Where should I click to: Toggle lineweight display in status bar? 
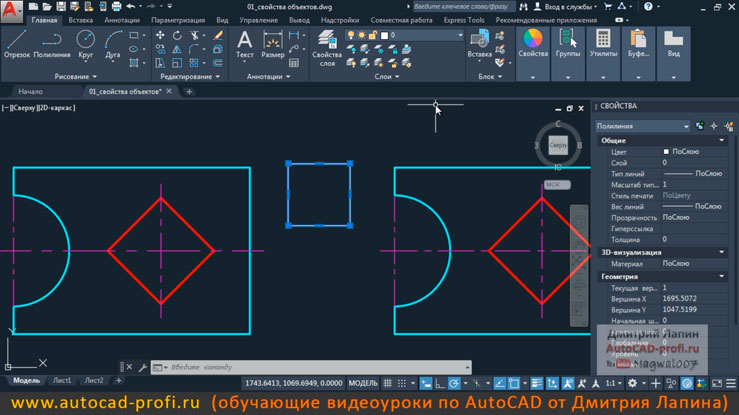click(x=536, y=383)
